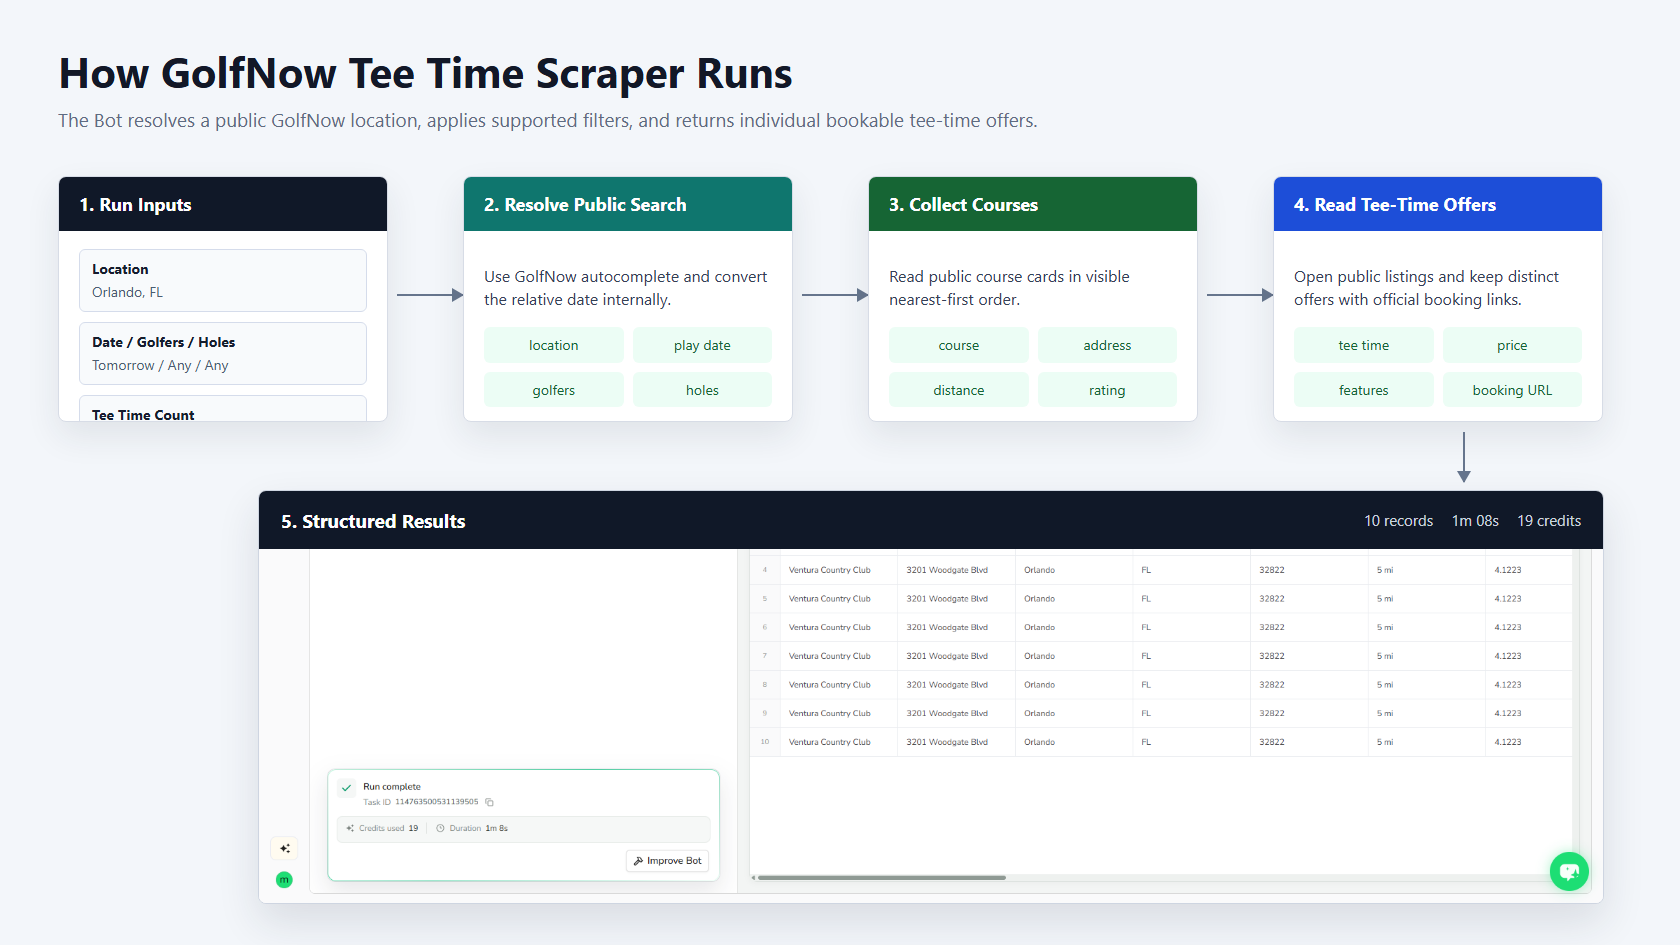Click the "How GolfNow Tee Time Scraper Runs" title

point(425,74)
